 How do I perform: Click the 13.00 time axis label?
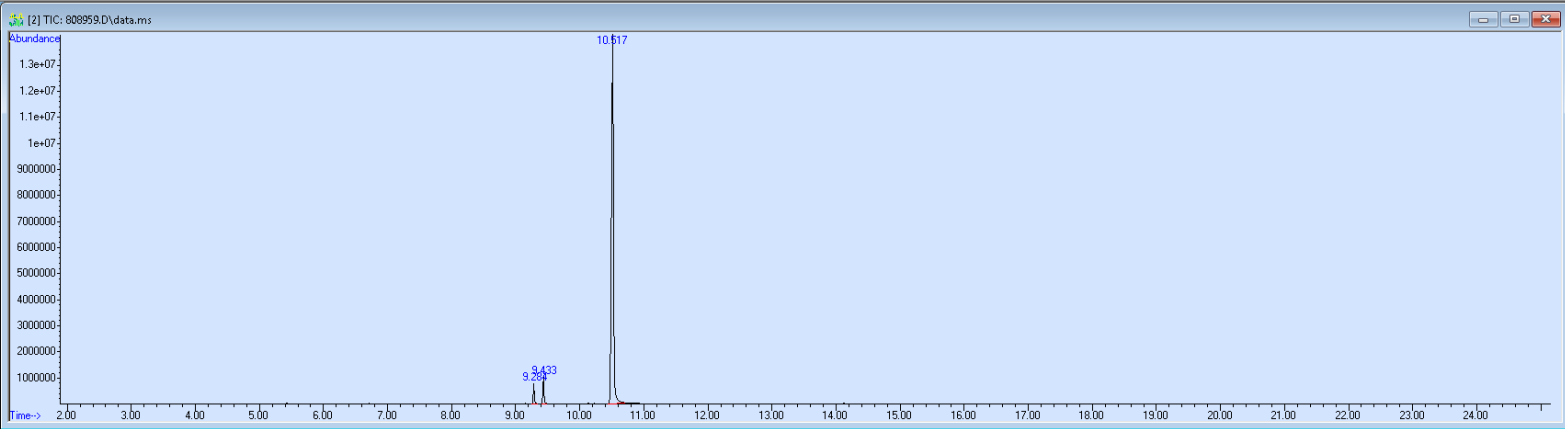pyautogui.click(x=771, y=414)
